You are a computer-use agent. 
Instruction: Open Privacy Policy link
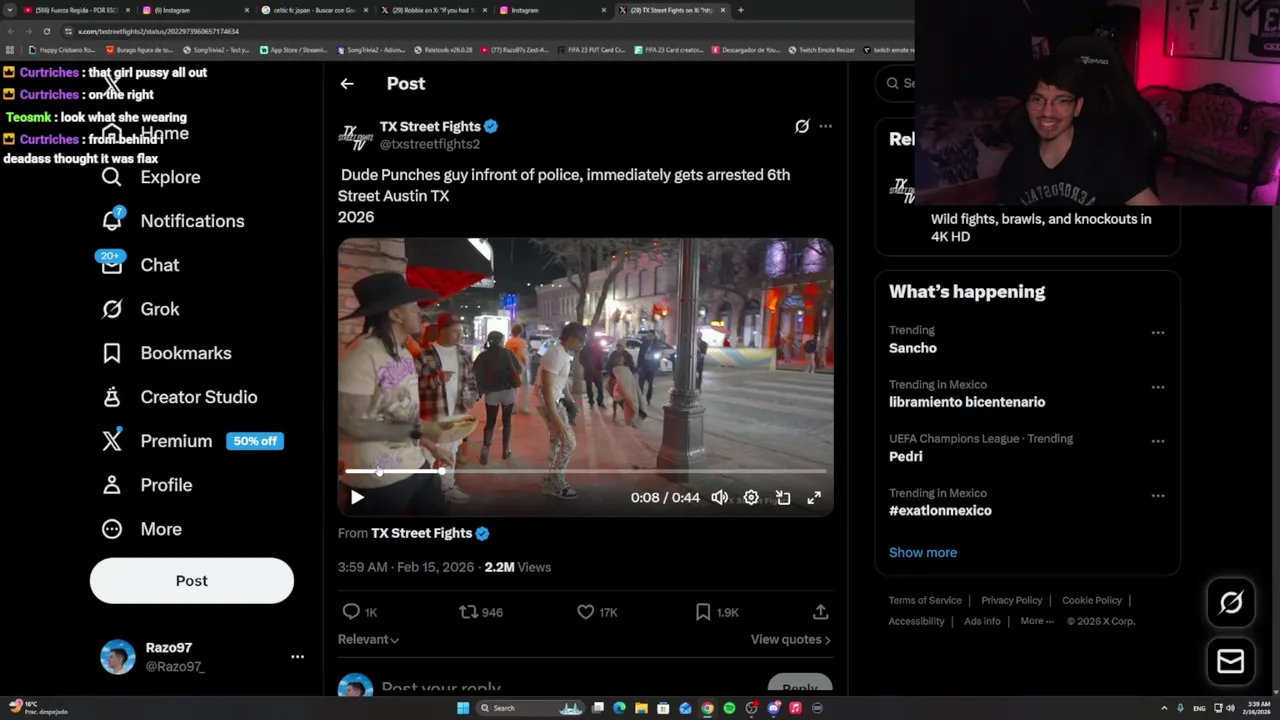pyautogui.click(x=1011, y=600)
